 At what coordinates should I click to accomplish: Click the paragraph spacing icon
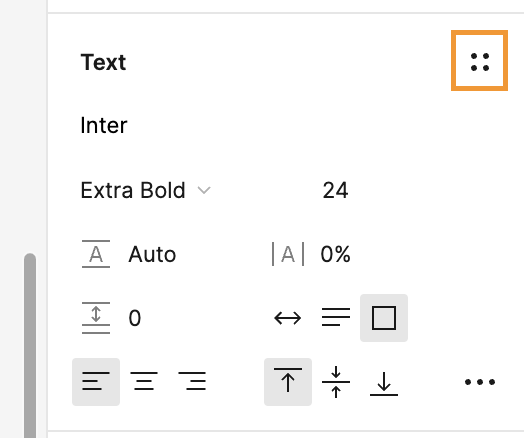click(96, 318)
